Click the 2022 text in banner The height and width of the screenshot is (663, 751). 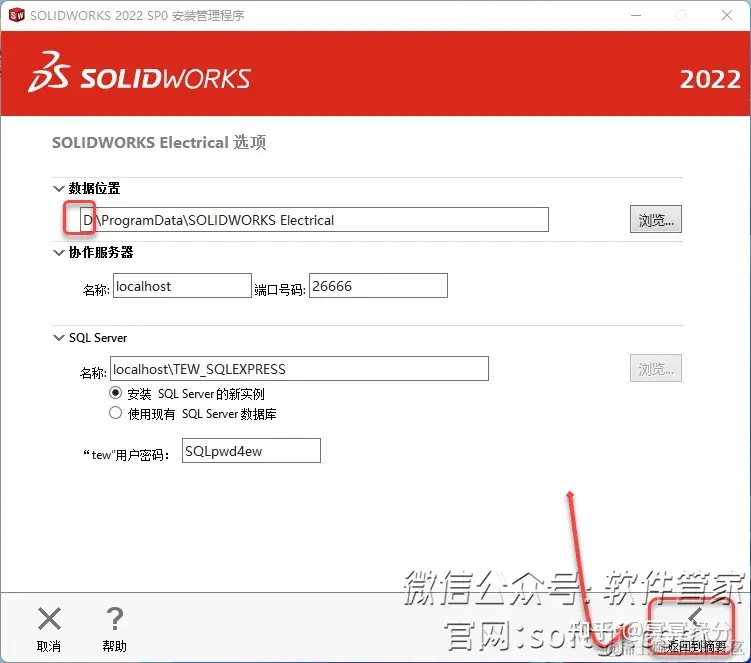[x=710, y=80]
